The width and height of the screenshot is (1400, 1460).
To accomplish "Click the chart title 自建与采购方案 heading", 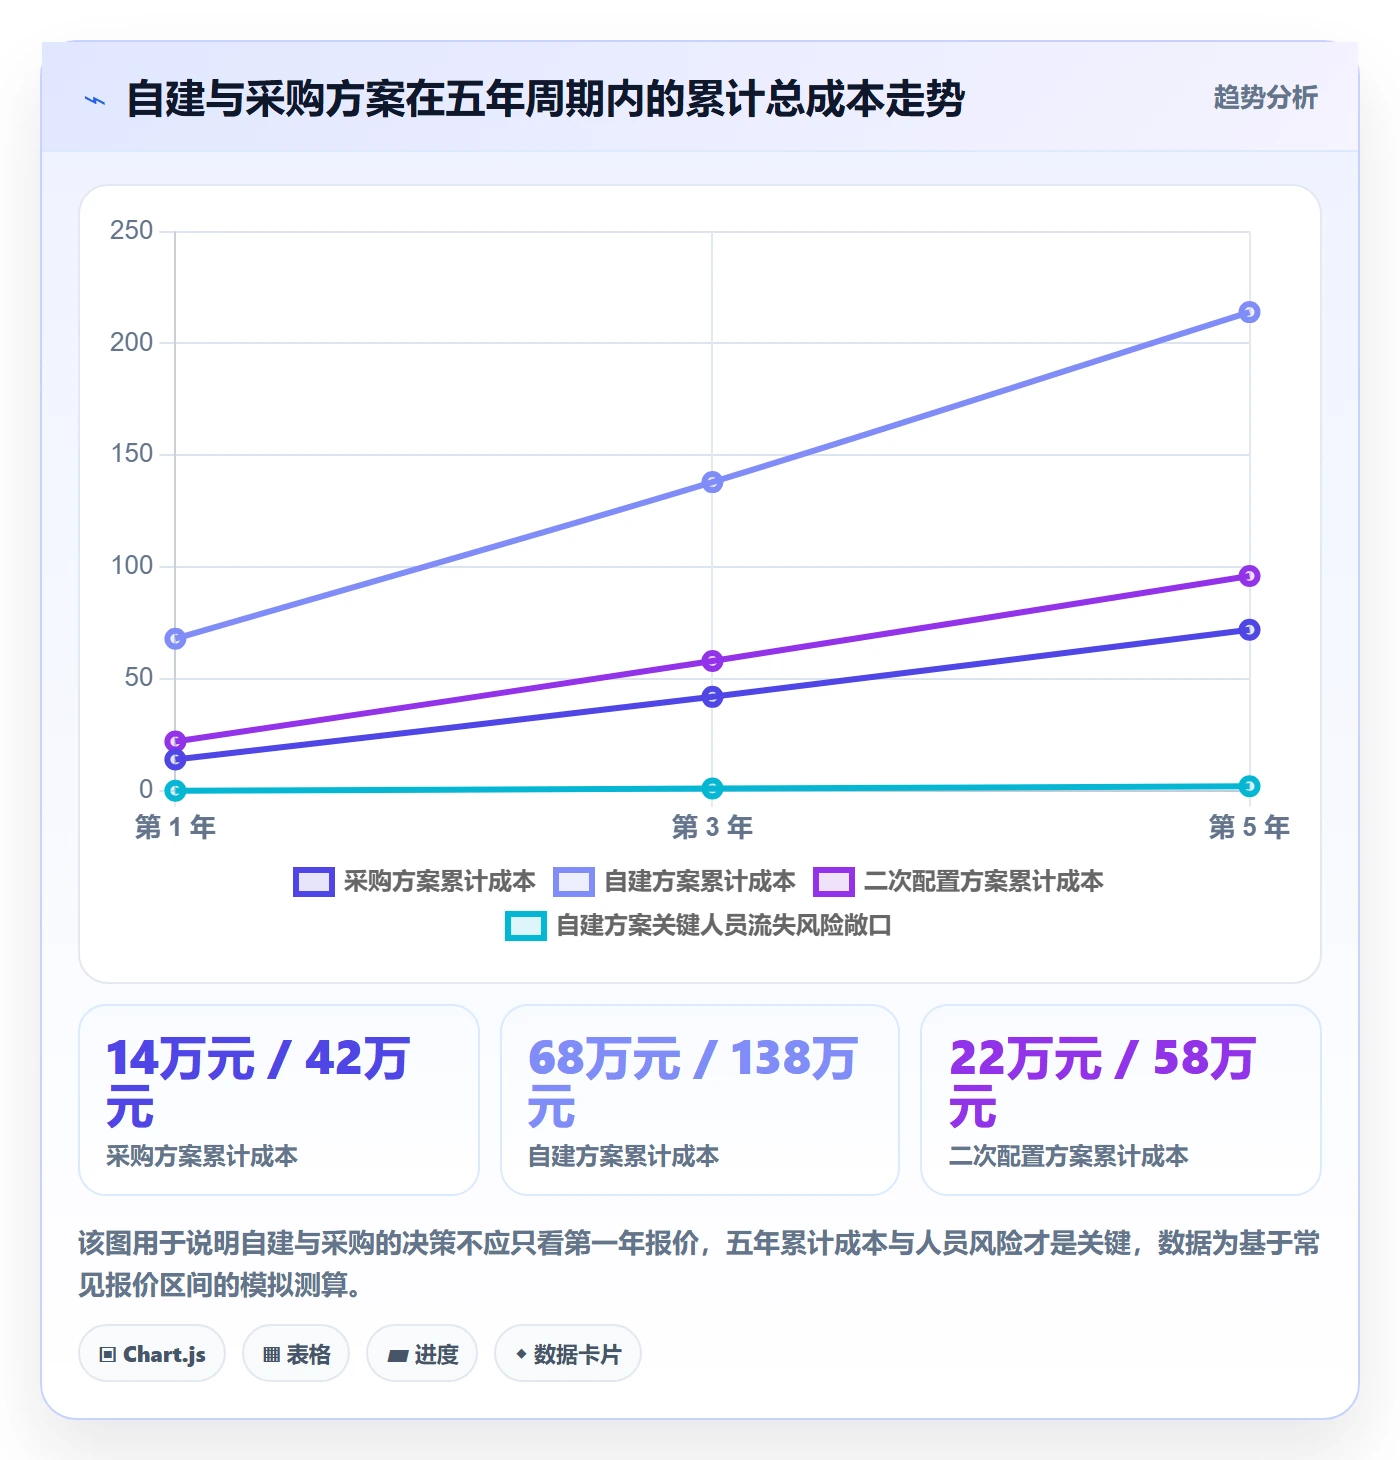I will [545, 99].
